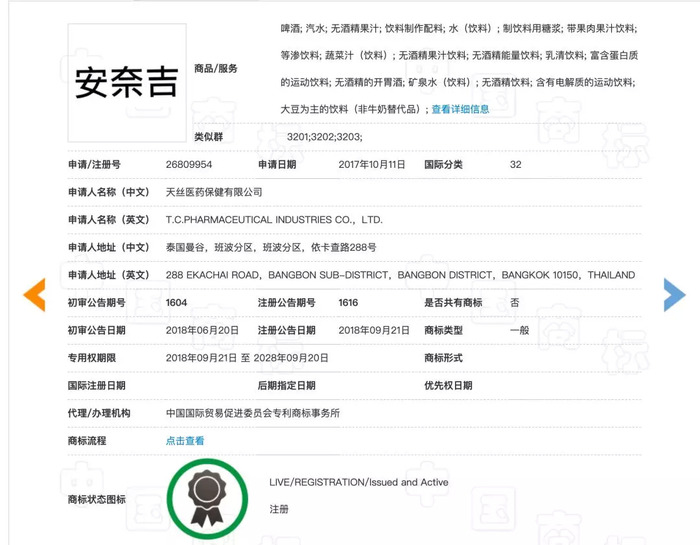
Task: Click the 代理/办理机构 label
Action: (99, 413)
